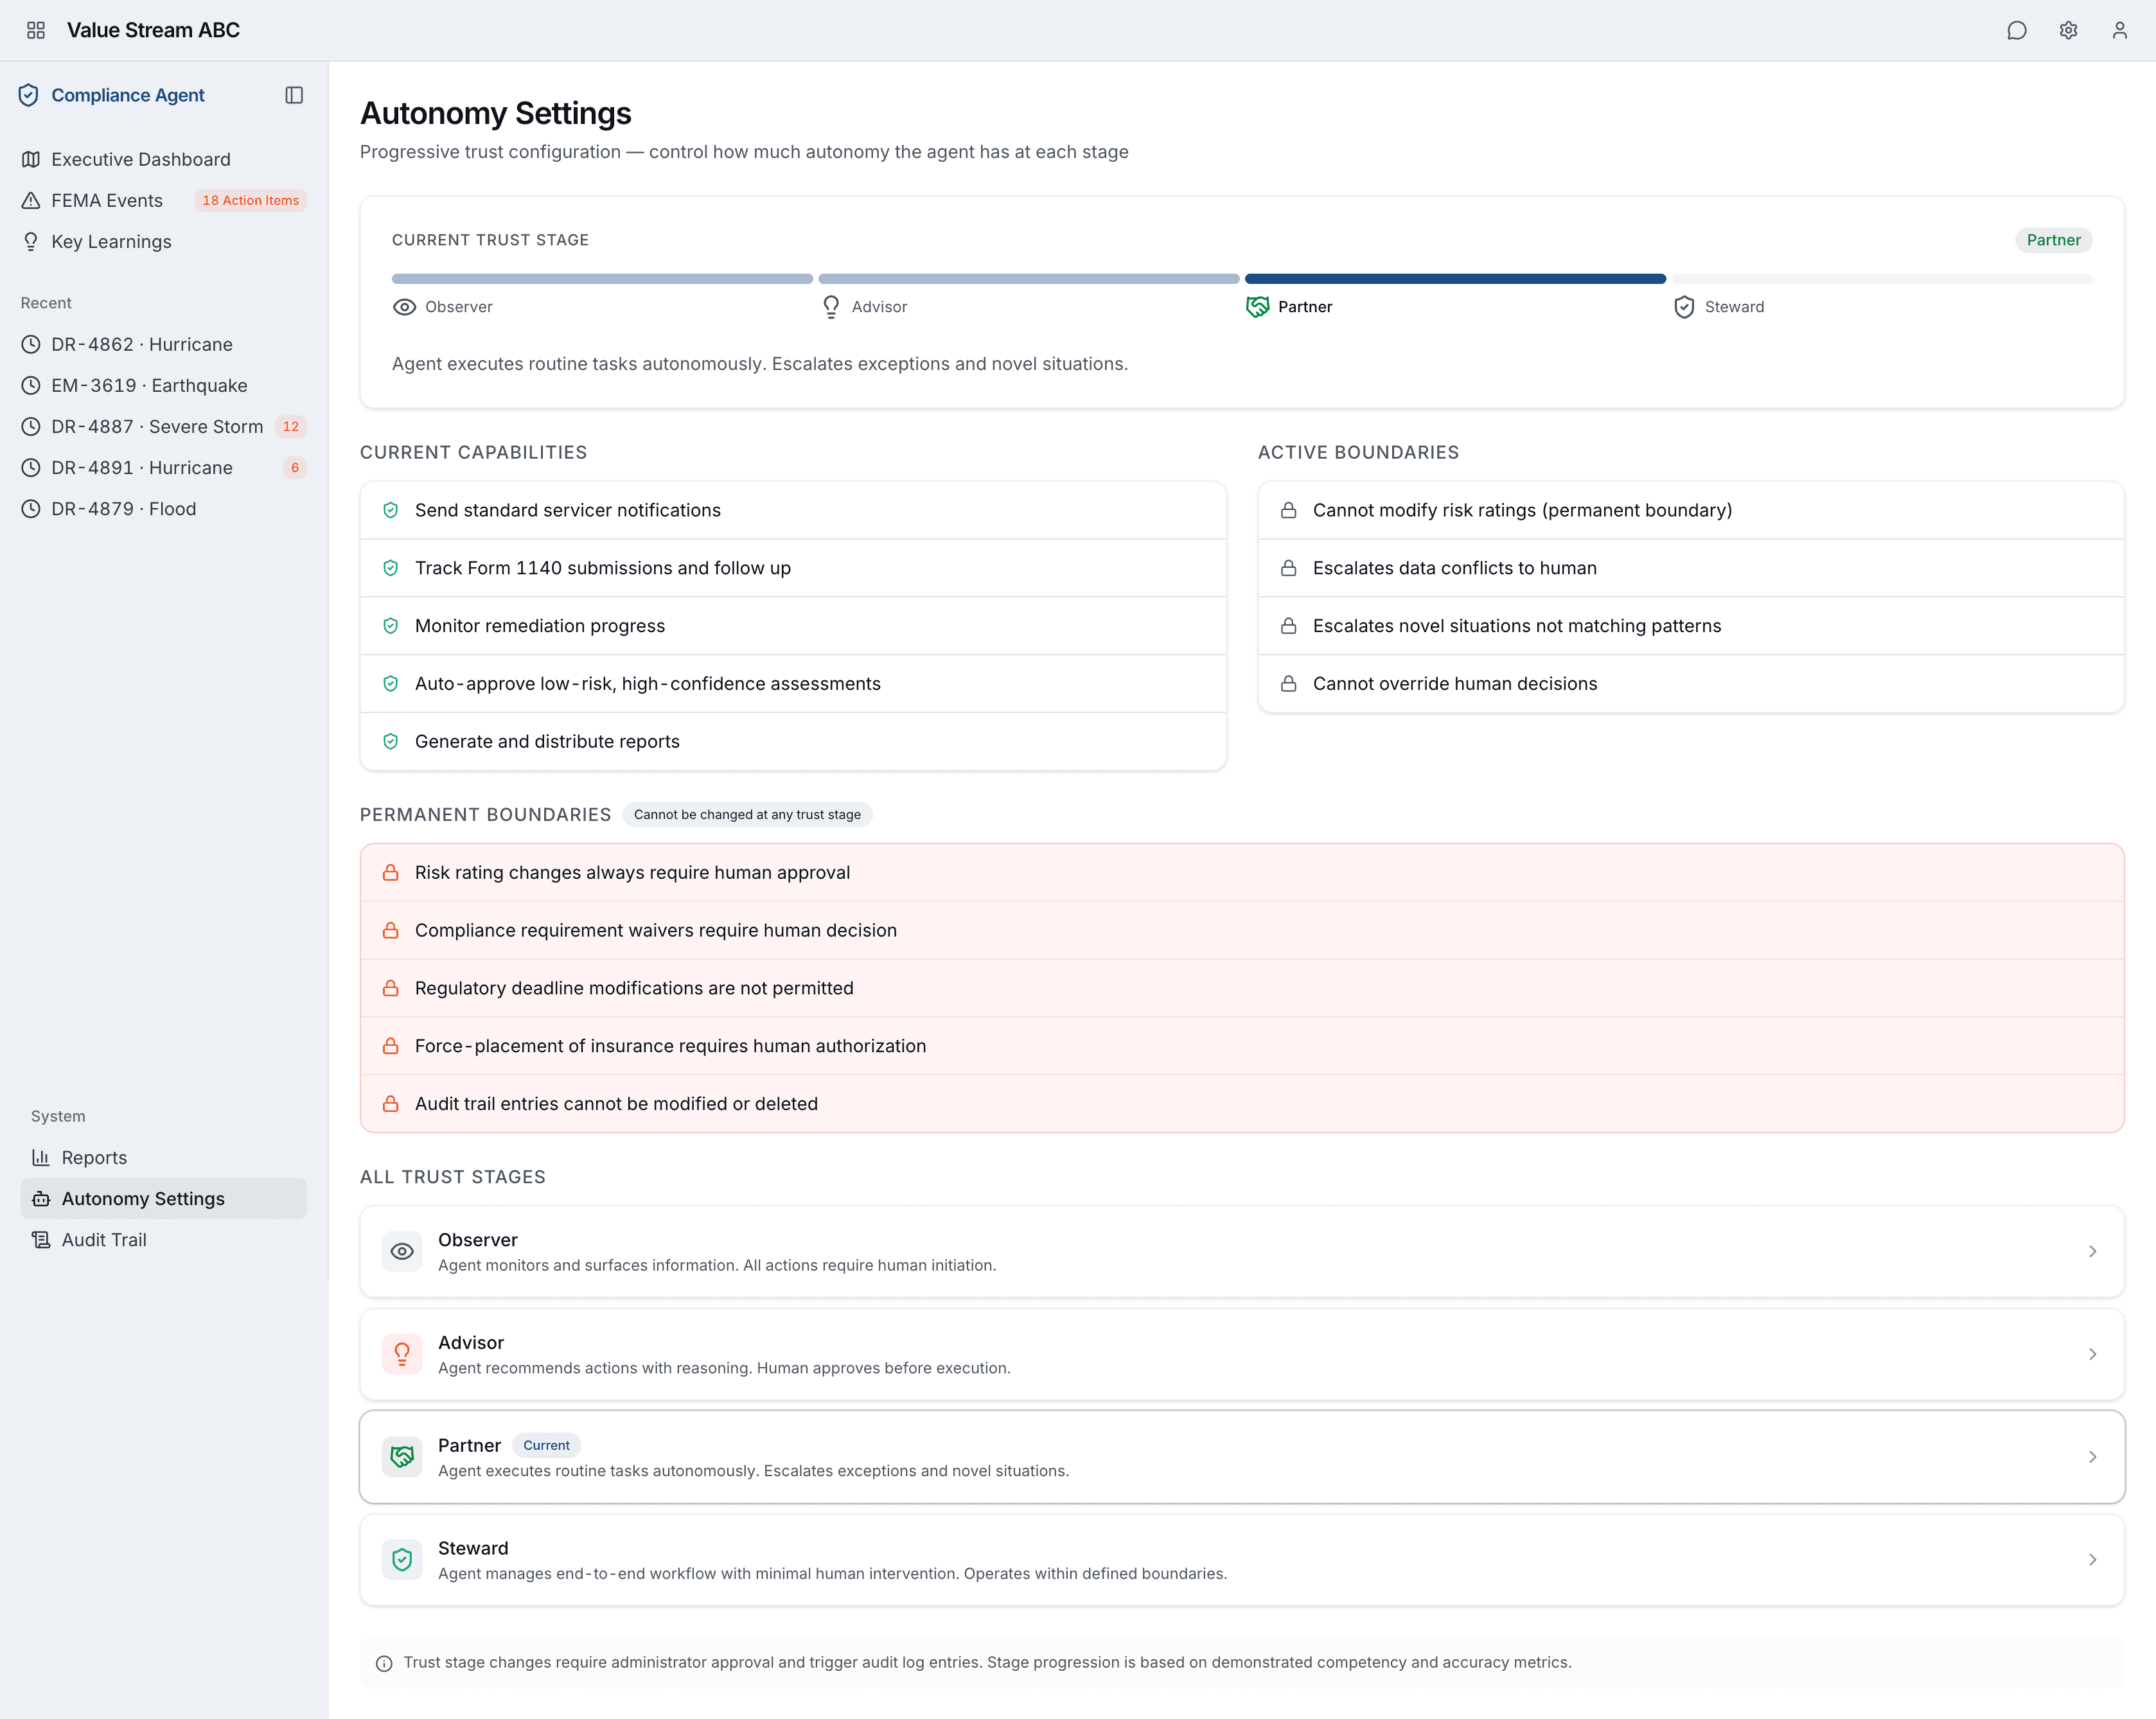Viewport: 2156px width, 1719px height.
Task: Open recent item DR-4879 Flood
Action: pos(163,509)
